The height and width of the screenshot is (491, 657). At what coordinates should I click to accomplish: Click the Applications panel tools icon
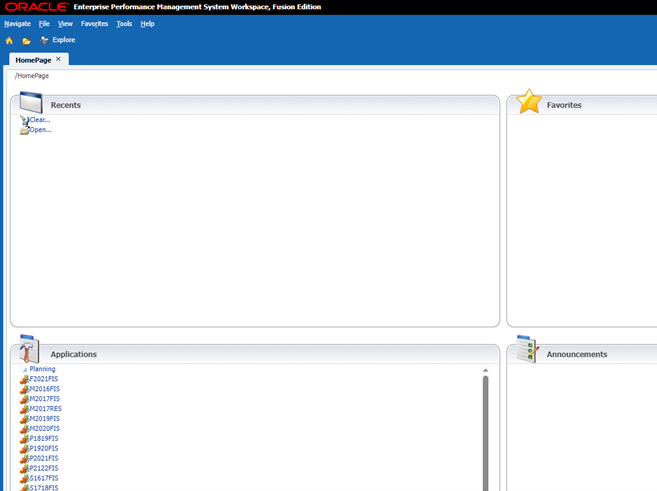pyautogui.click(x=29, y=351)
